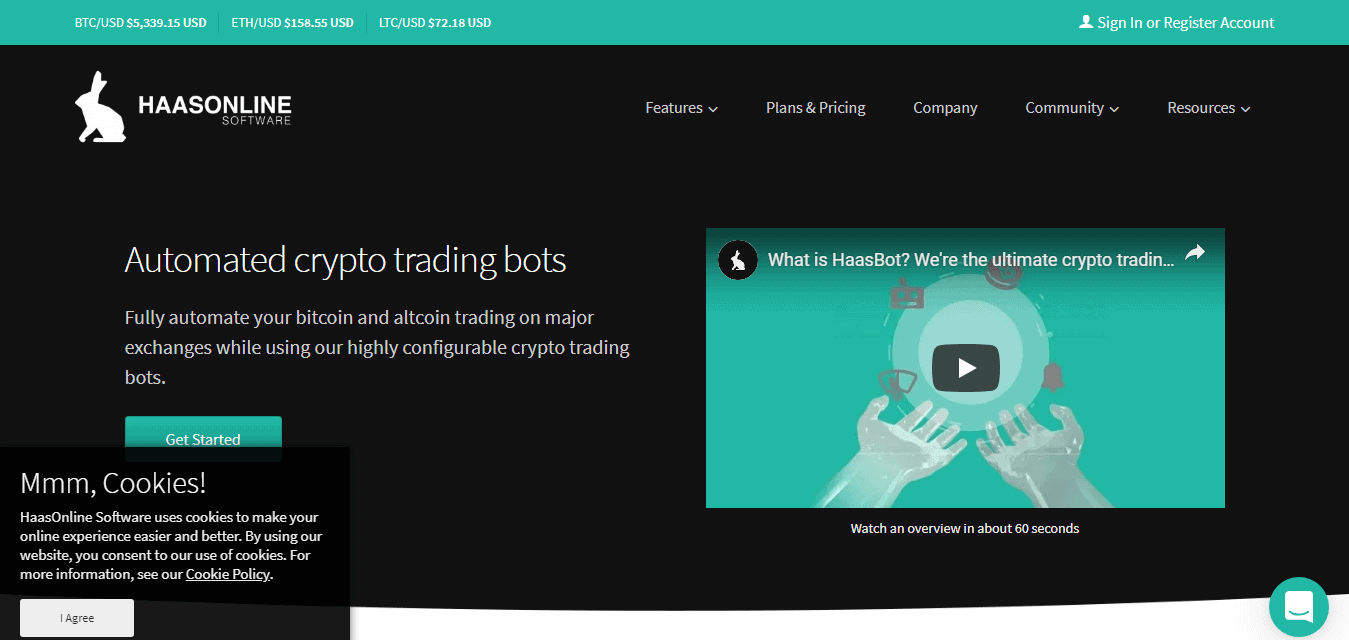Click the video channel rabbit avatar
The height and width of the screenshot is (640, 1349).
point(738,260)
